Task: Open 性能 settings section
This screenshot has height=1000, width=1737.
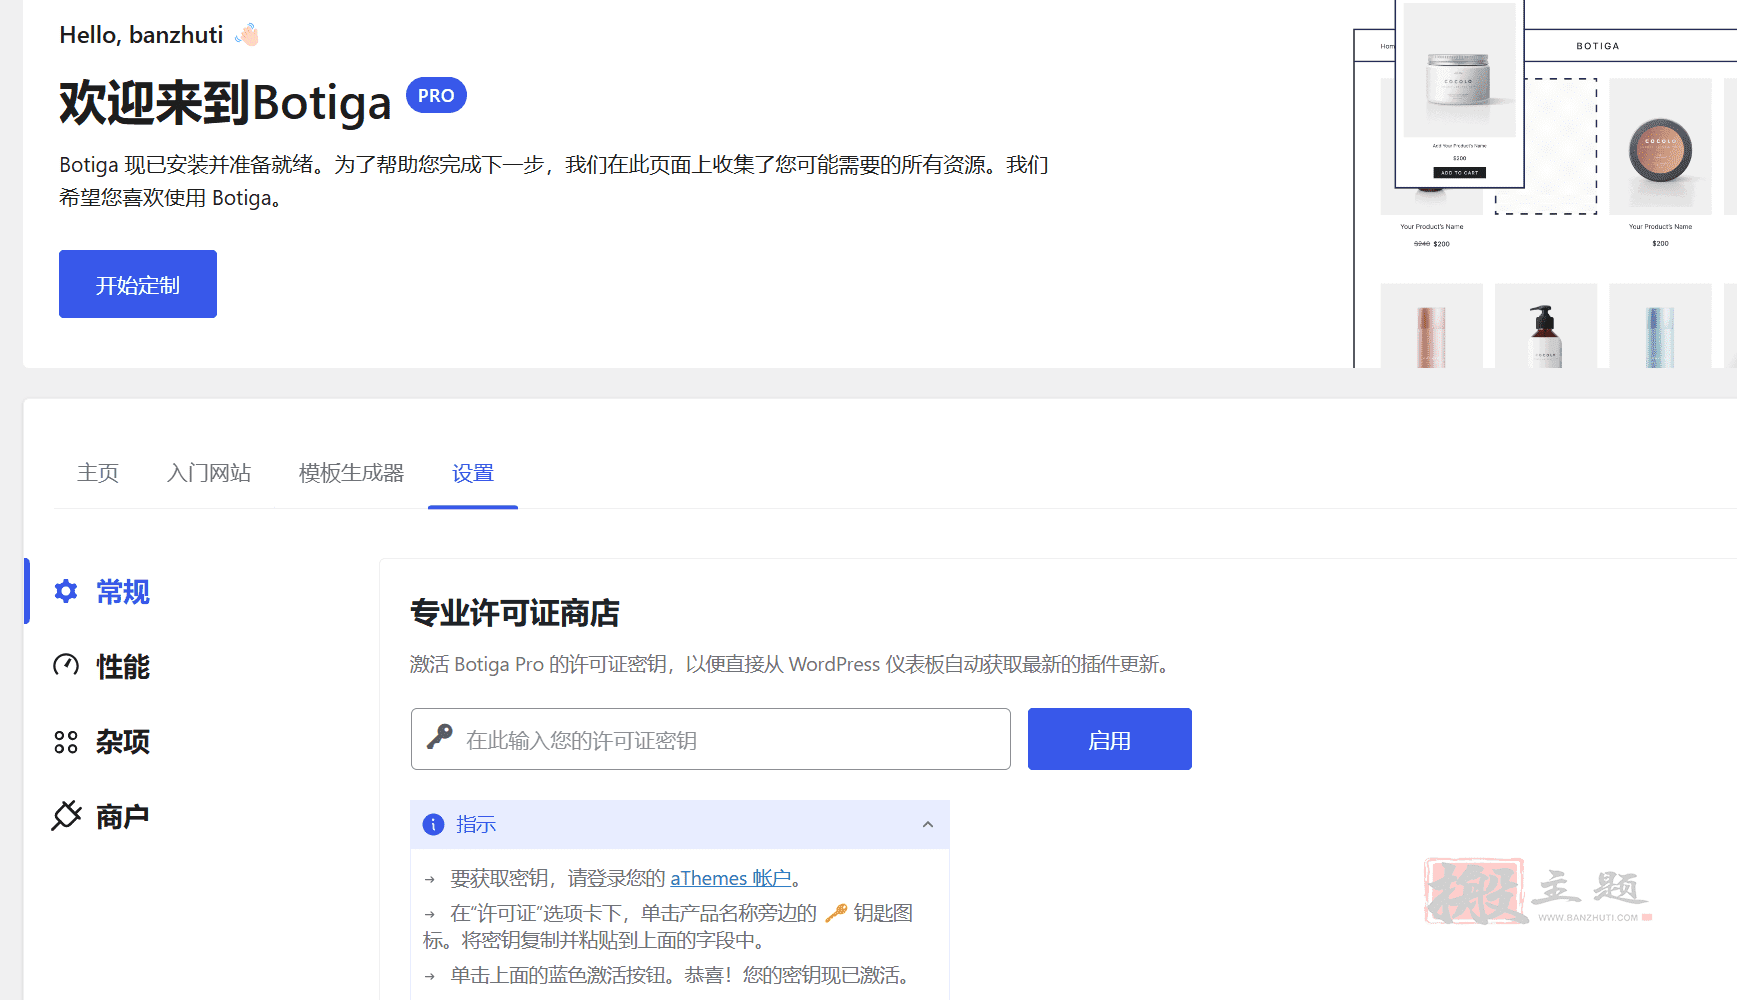Action: (x=123, y=667)
